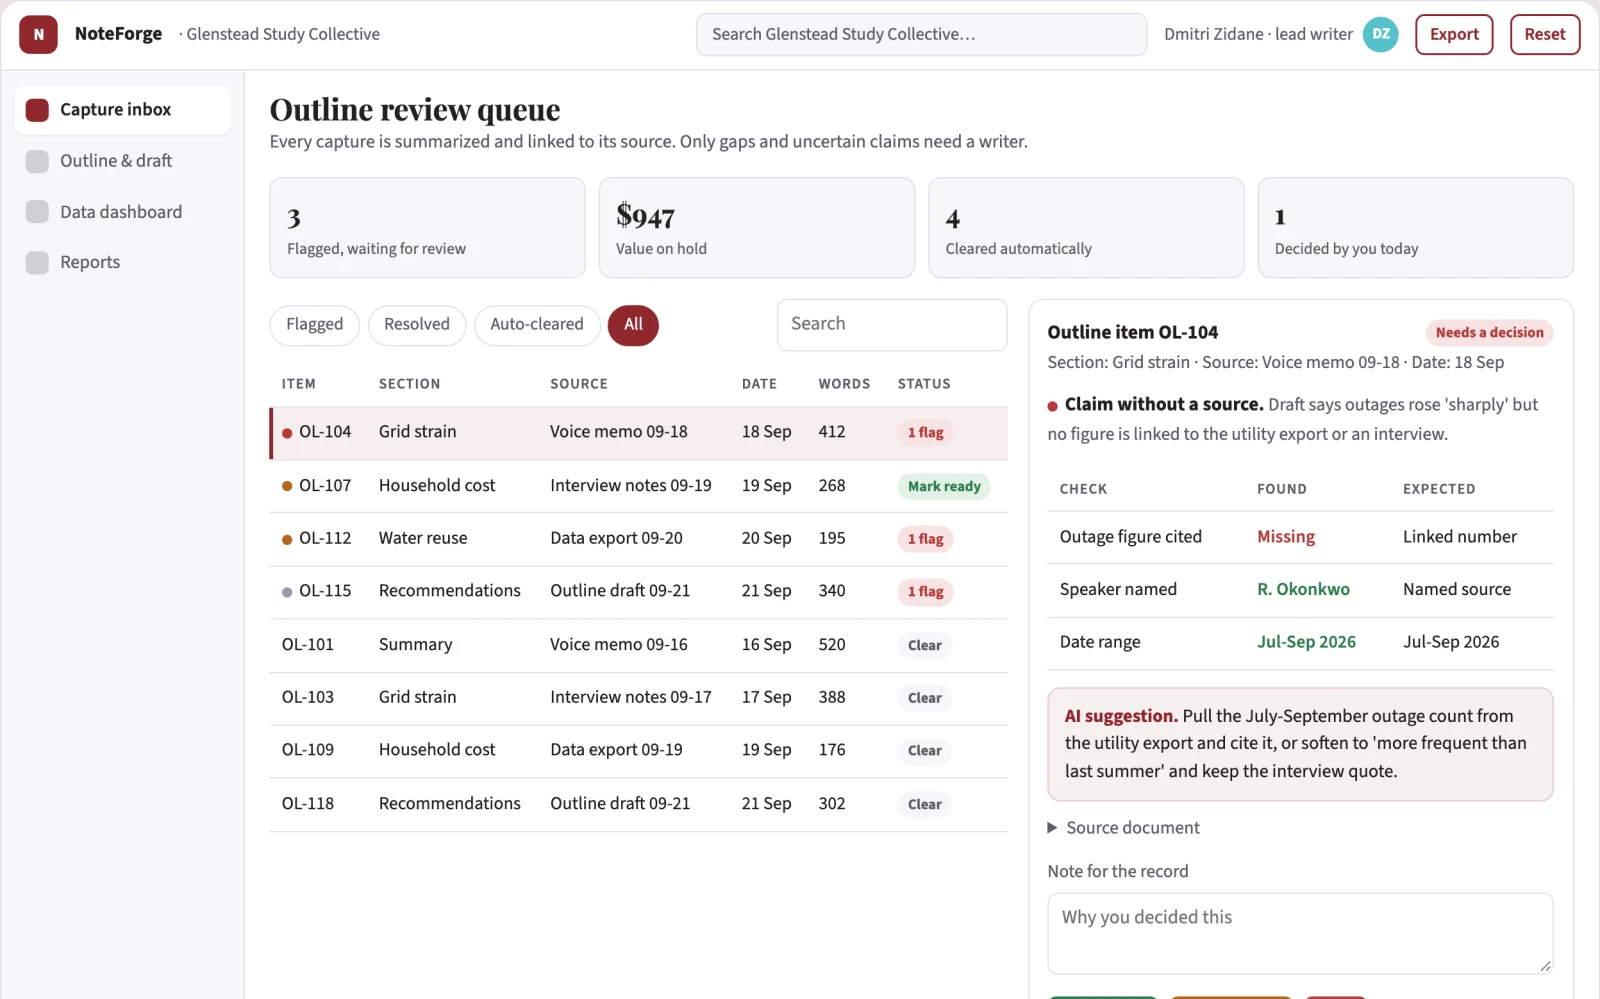Image resolution: width=1600 pixels, height=999 pixels.
Task: Click the Cleared automatically card
Action: (x=1086, y=228)
